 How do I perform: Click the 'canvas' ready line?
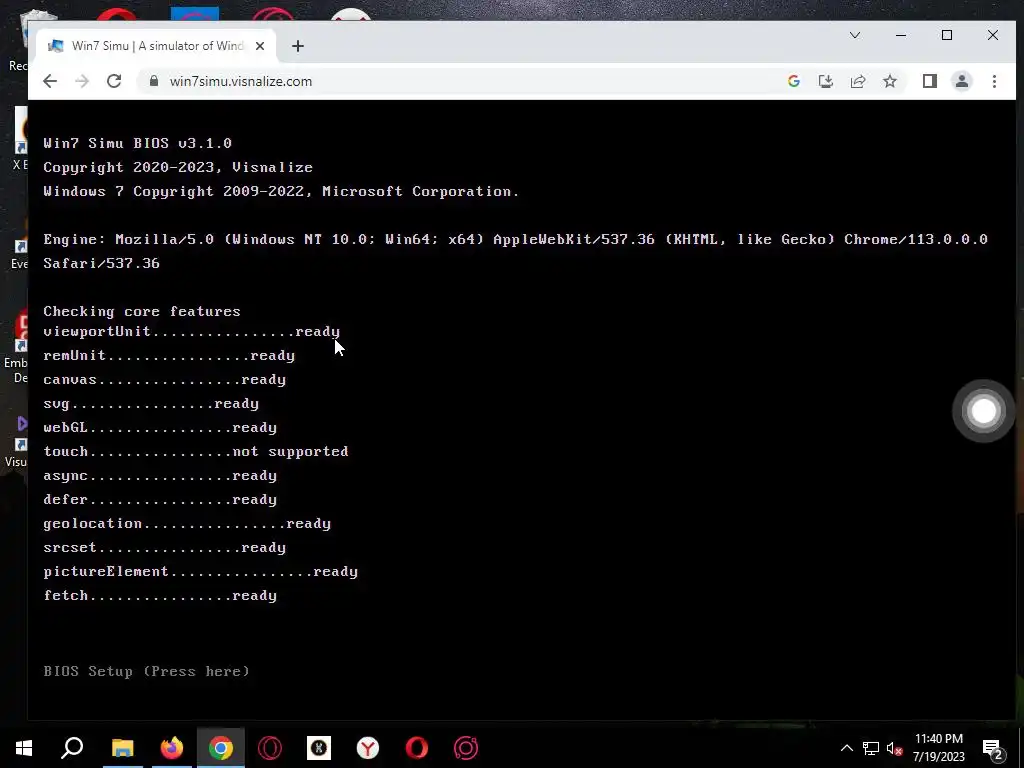click(165, 379)
